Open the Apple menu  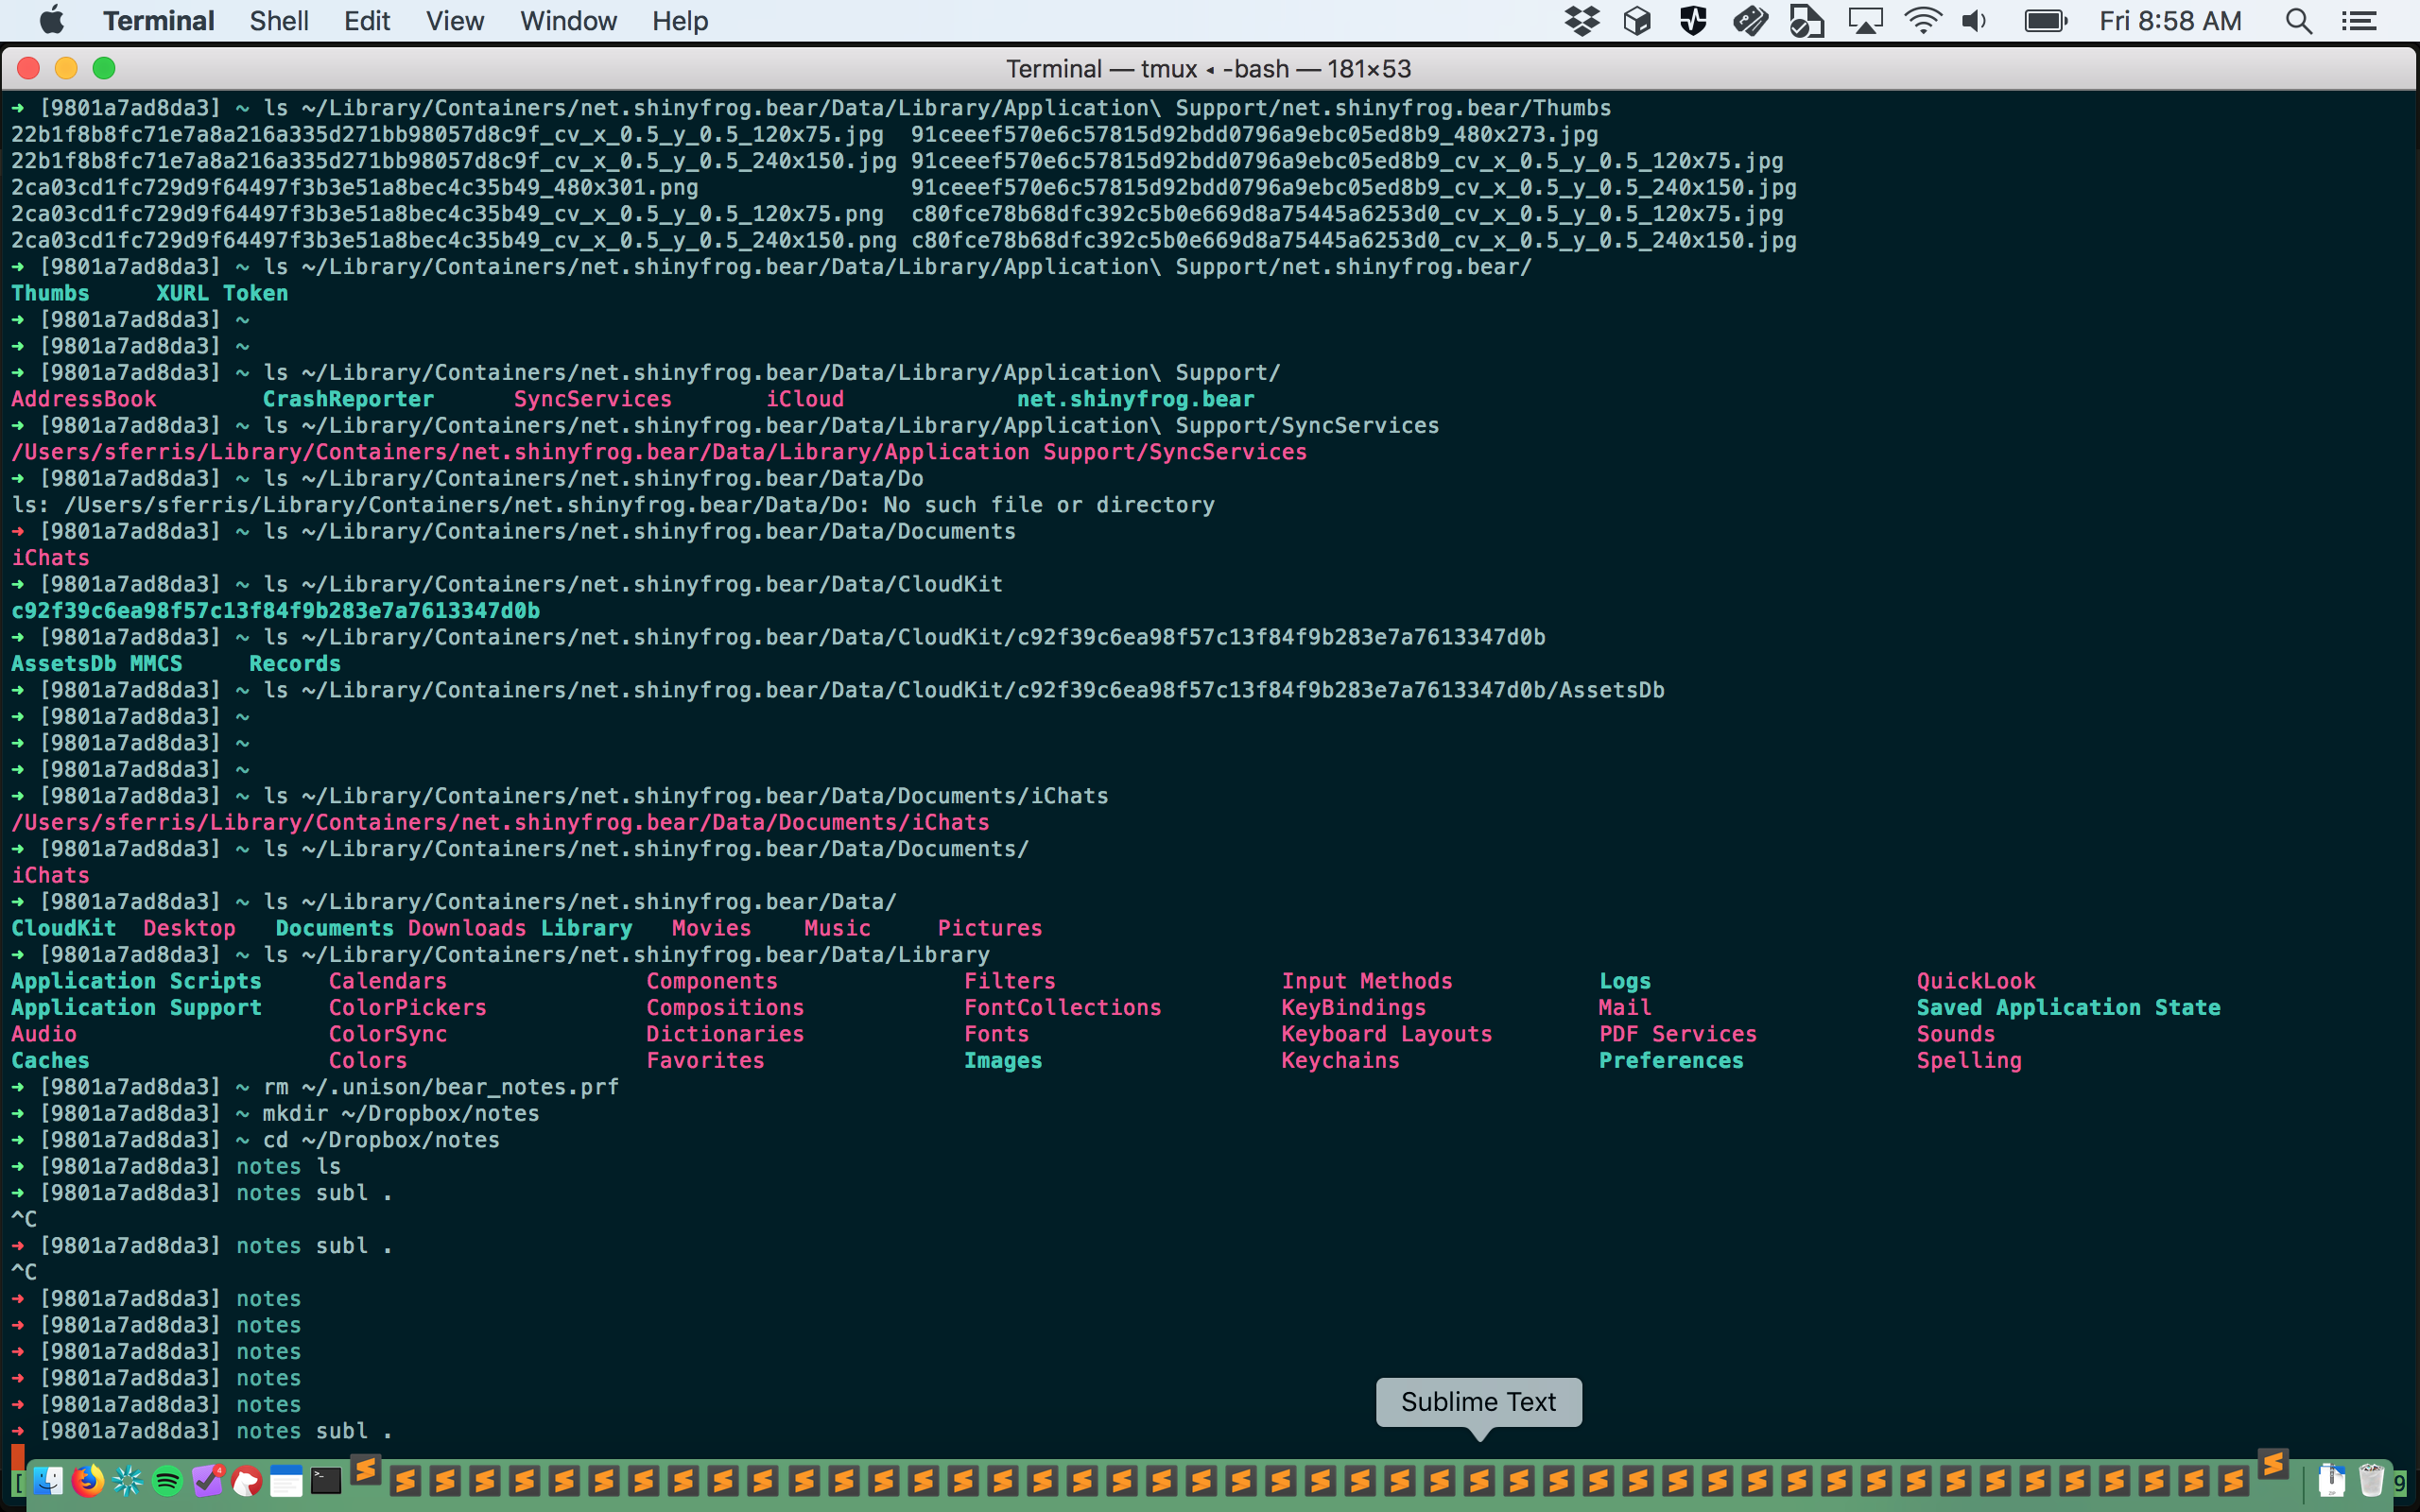[52, 21]
